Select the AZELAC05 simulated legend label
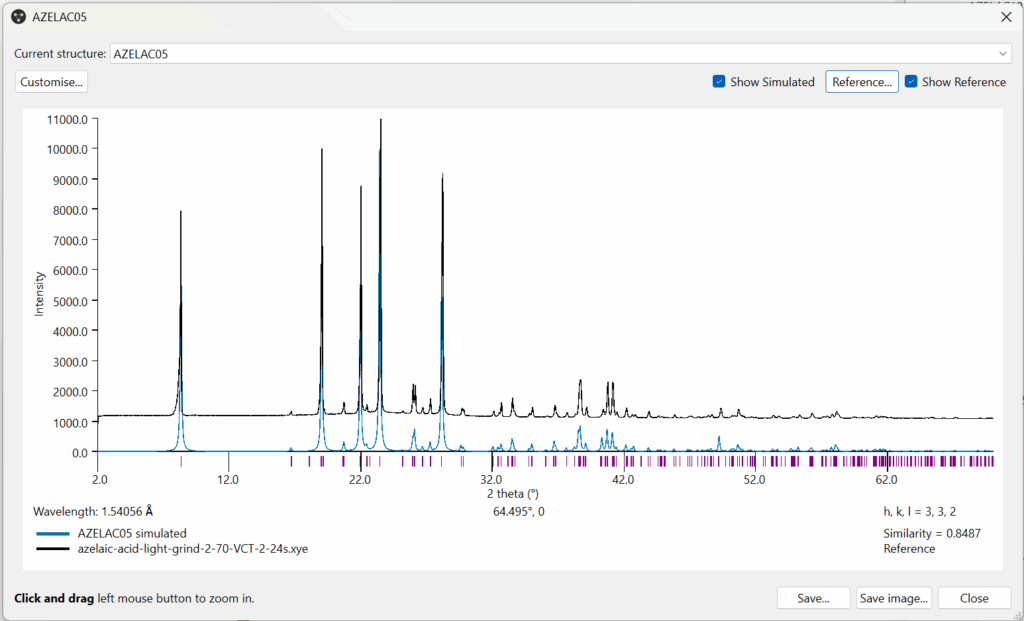 pos(132,534)
